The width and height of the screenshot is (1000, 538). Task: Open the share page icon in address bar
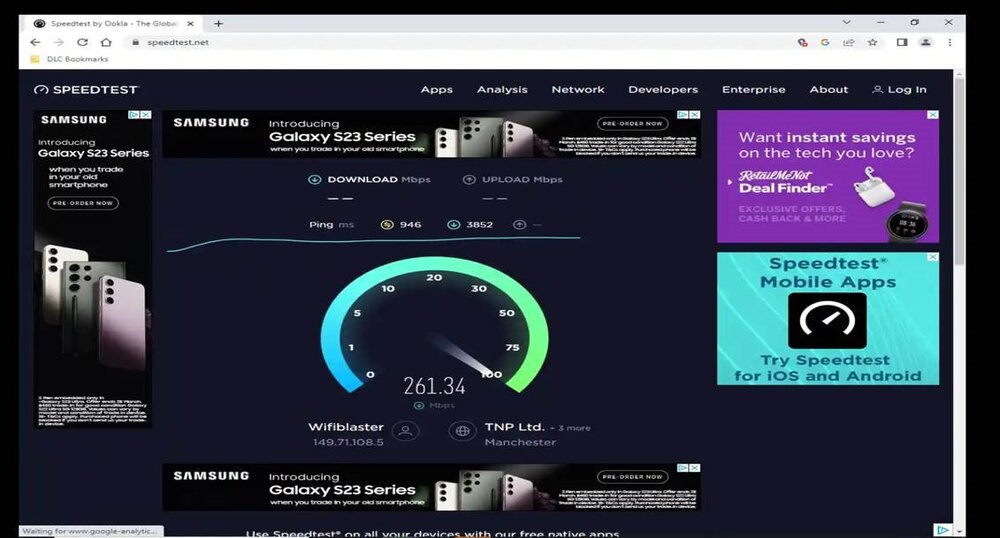[849, 42]
